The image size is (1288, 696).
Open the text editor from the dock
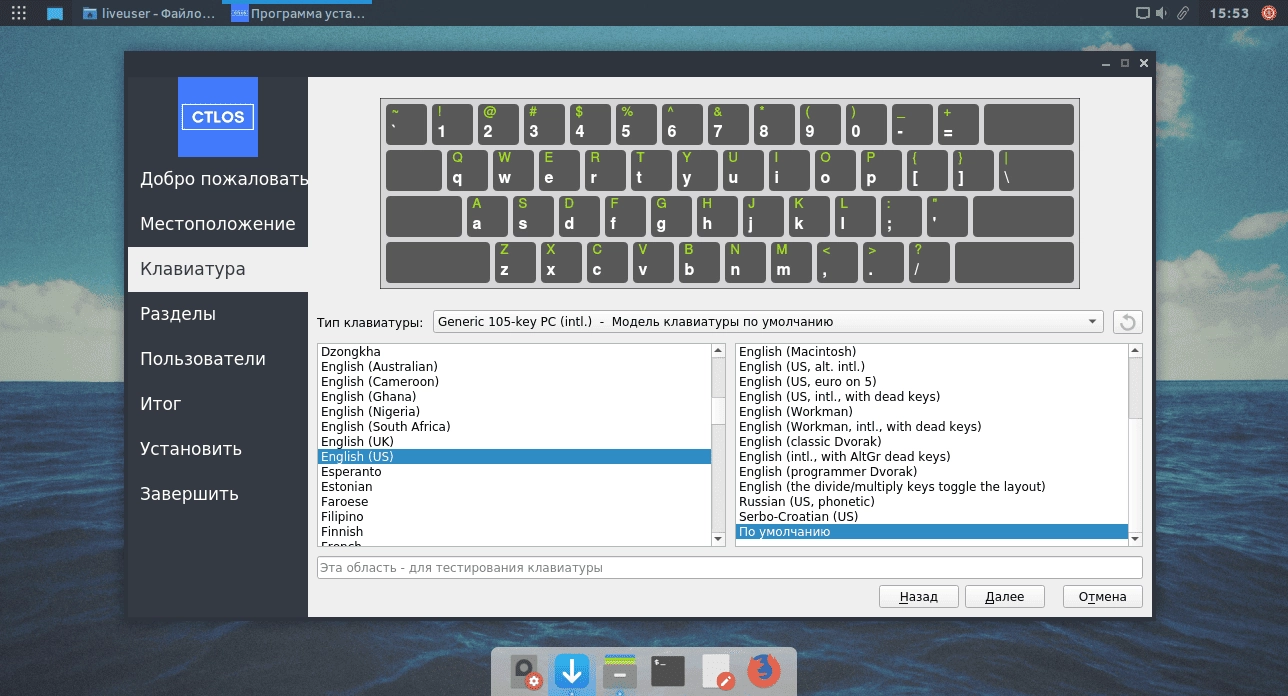(x=716, y=671)
